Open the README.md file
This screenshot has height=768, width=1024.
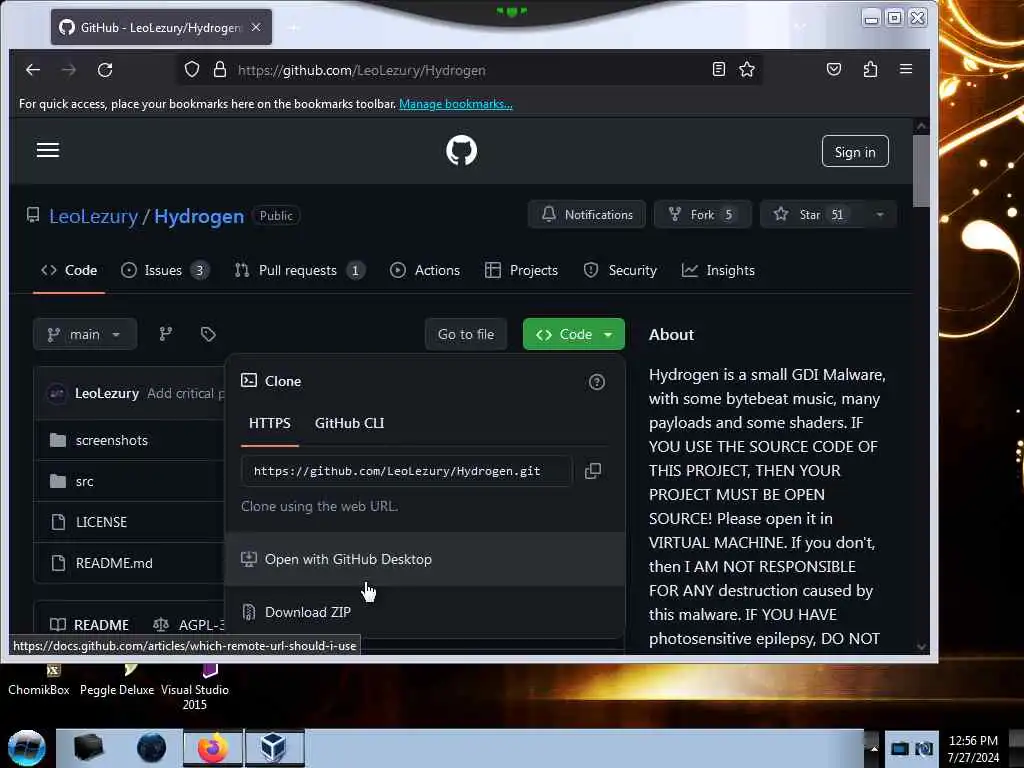114,563
